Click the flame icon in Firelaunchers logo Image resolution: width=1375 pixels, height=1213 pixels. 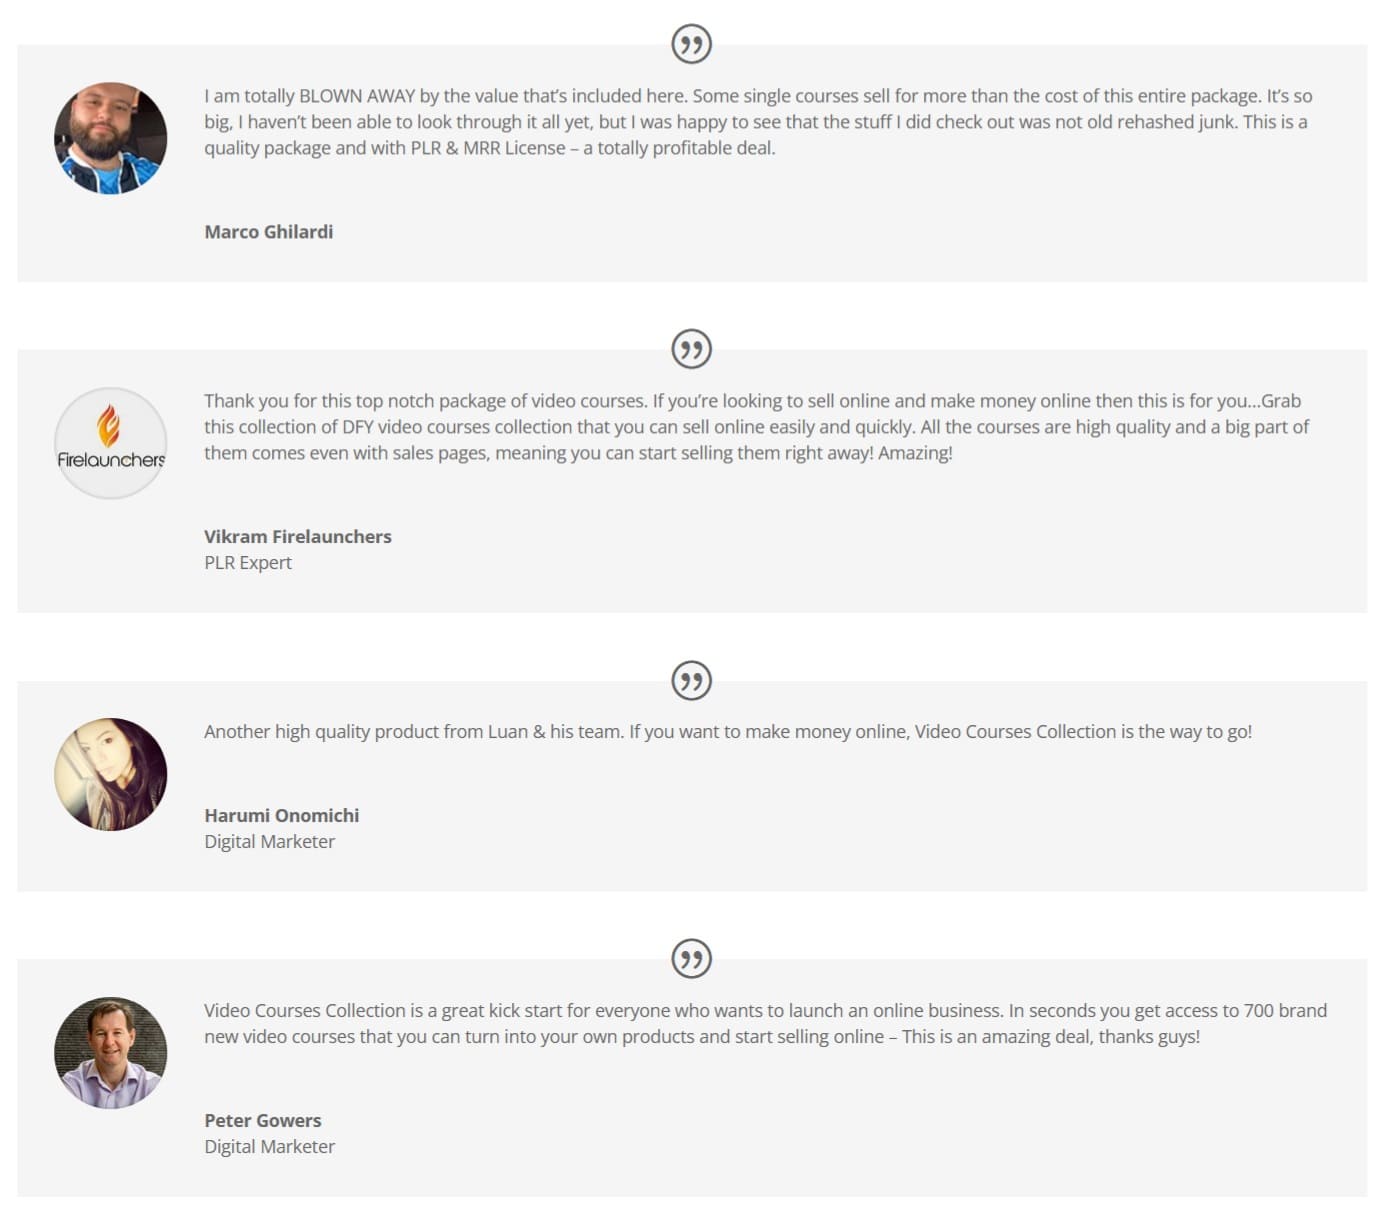(109, 425)
